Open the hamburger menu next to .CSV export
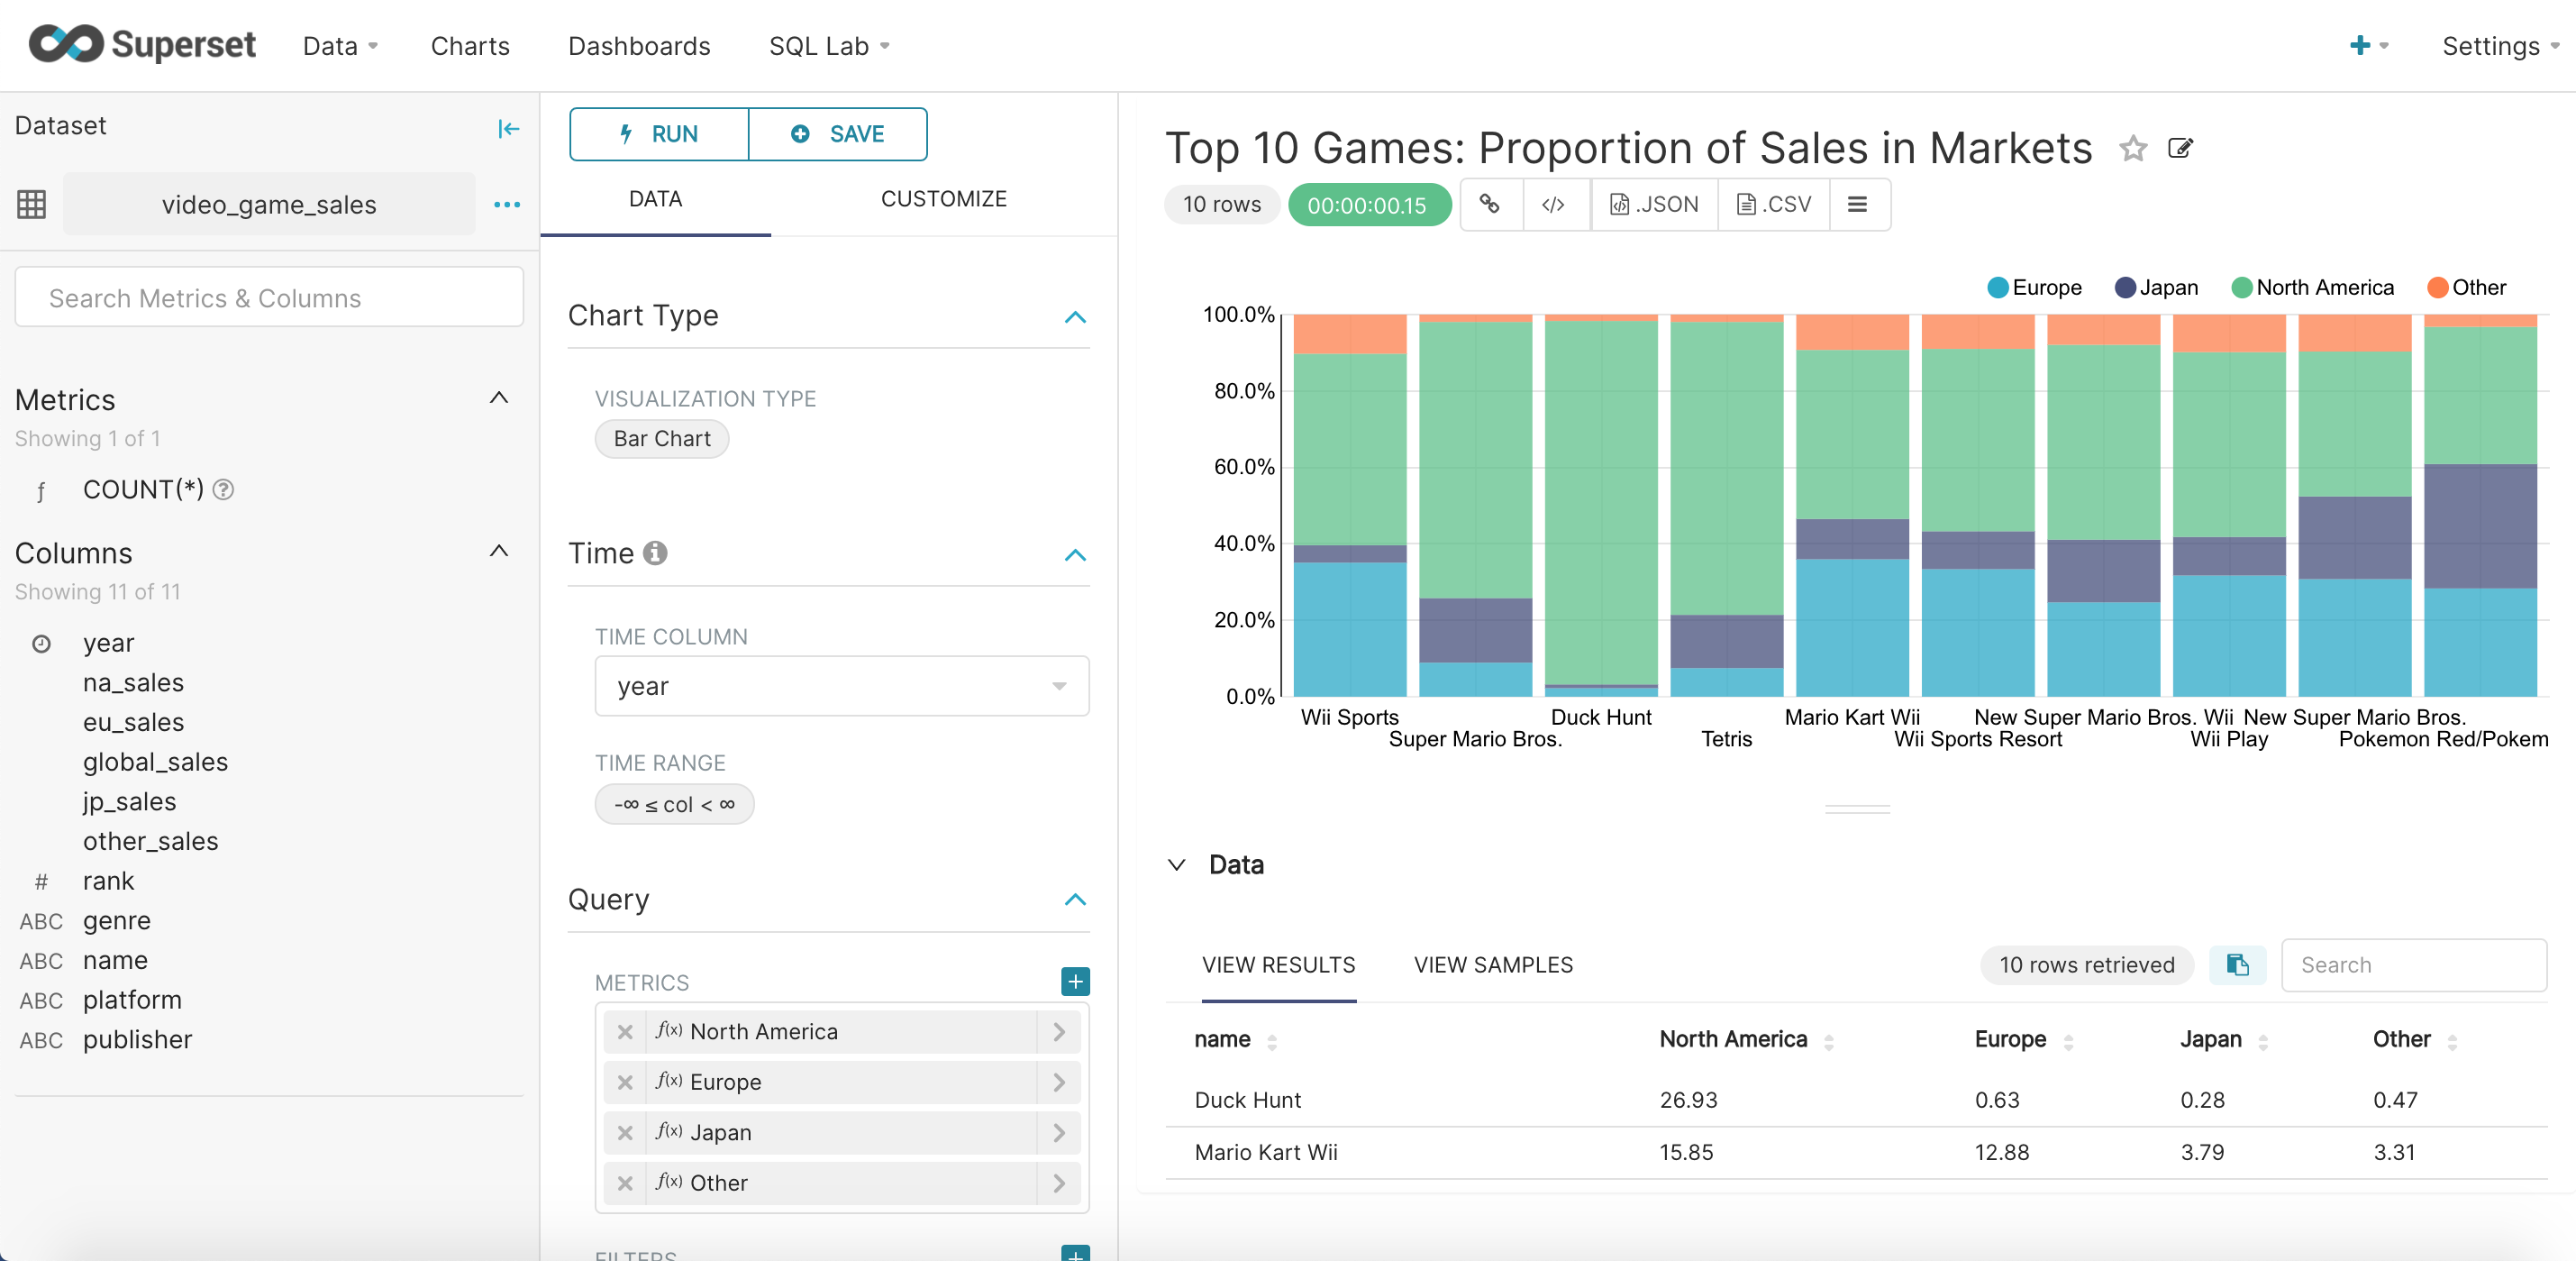The height and width of the screenshot is (1261, 2576). point(1858,204)
